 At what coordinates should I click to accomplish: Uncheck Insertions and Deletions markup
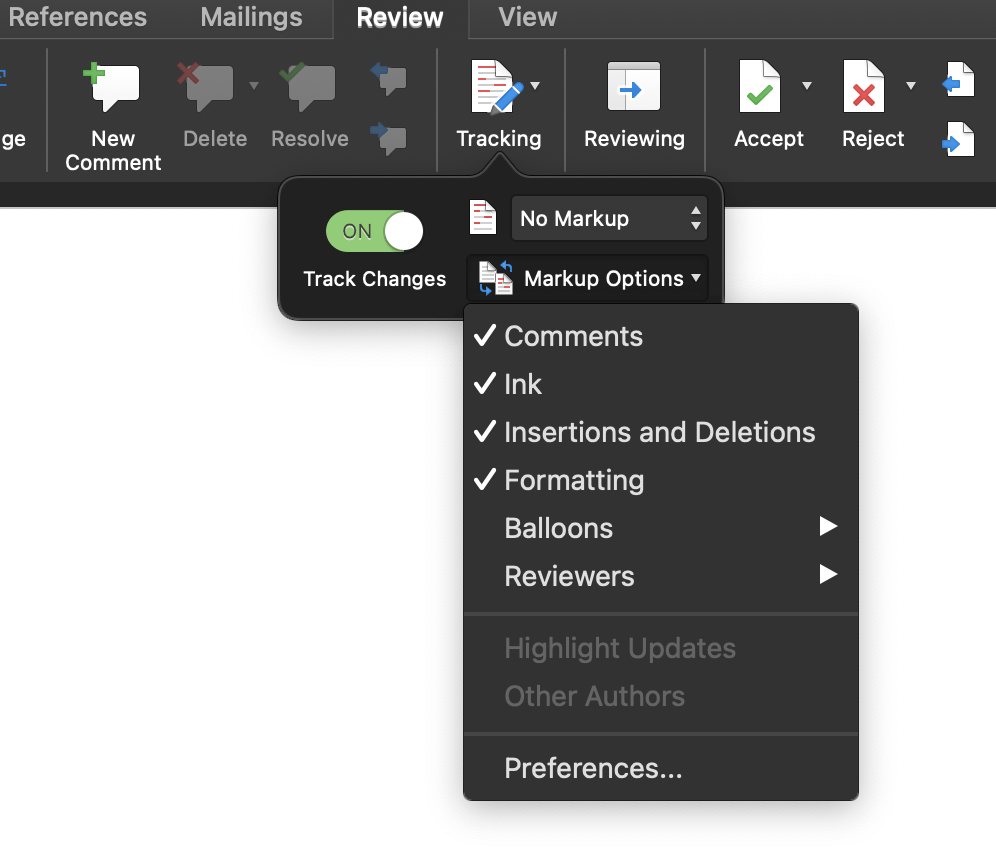pyautogui.click(x=659, y=432)
